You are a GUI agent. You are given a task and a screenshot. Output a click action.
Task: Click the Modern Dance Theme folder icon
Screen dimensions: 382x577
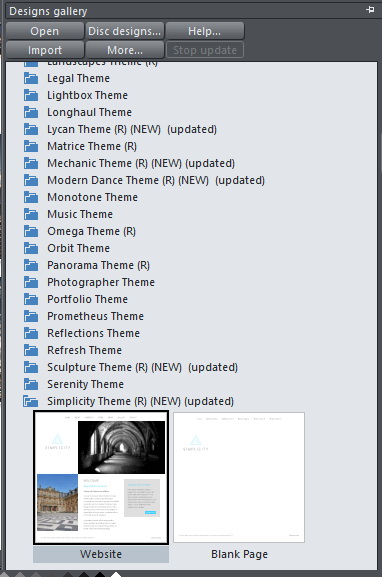(31, 180)
